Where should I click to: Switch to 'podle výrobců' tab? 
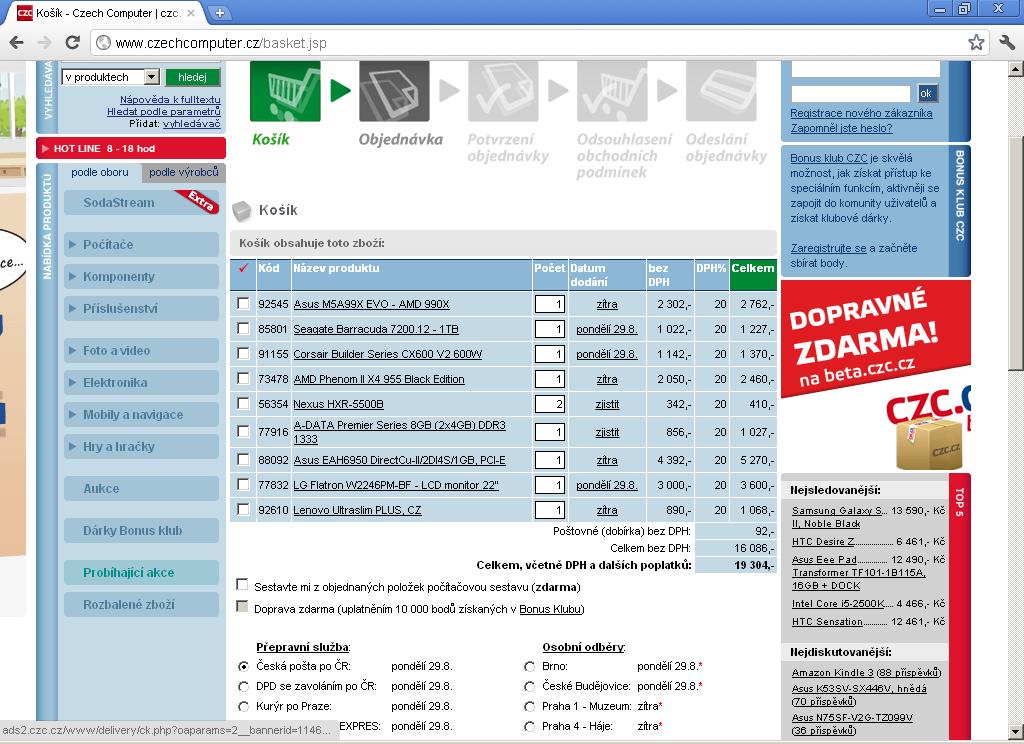[x=184, y=172]
